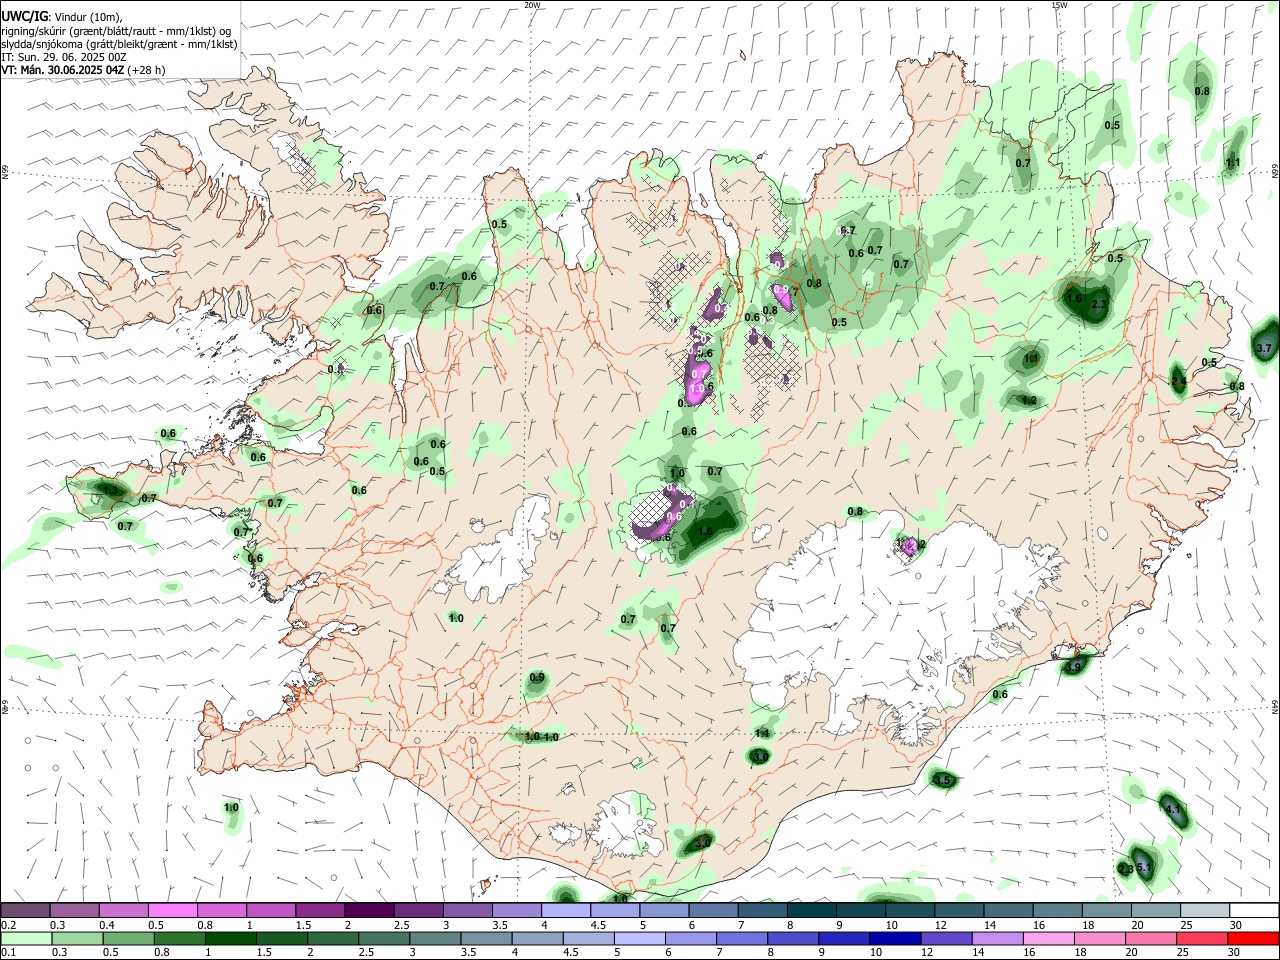Viewport: 1280px width, 960px height.
Task: Click the light grey swatch at 25 on upper scale
Action: pos(1205,910)
